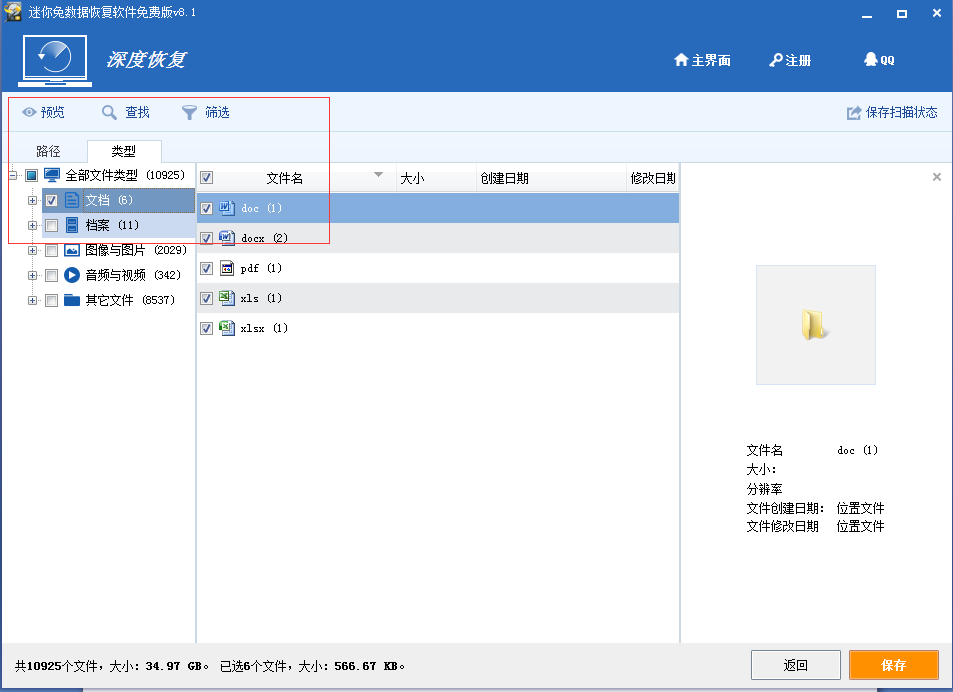Image resolution: width=953 pixels, height=692 pixels.
Task: Click the 'pdf (1)' file name
Action: (261, 269)
